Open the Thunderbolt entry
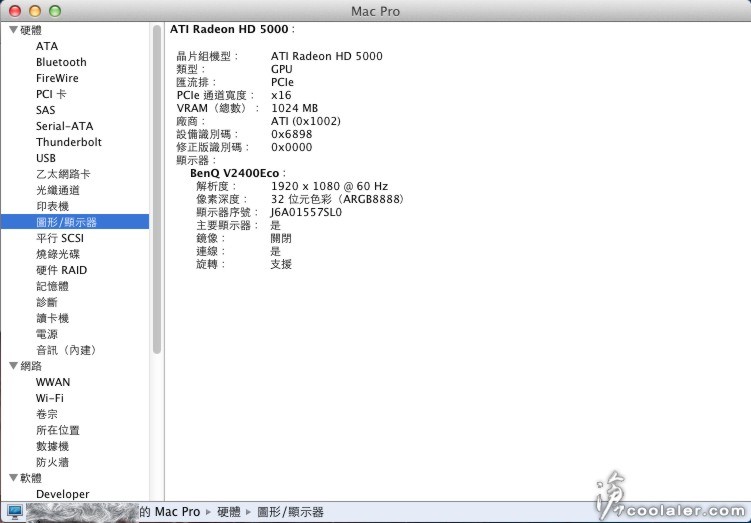The width and height of the screenshot is (751, 523). 68,142
